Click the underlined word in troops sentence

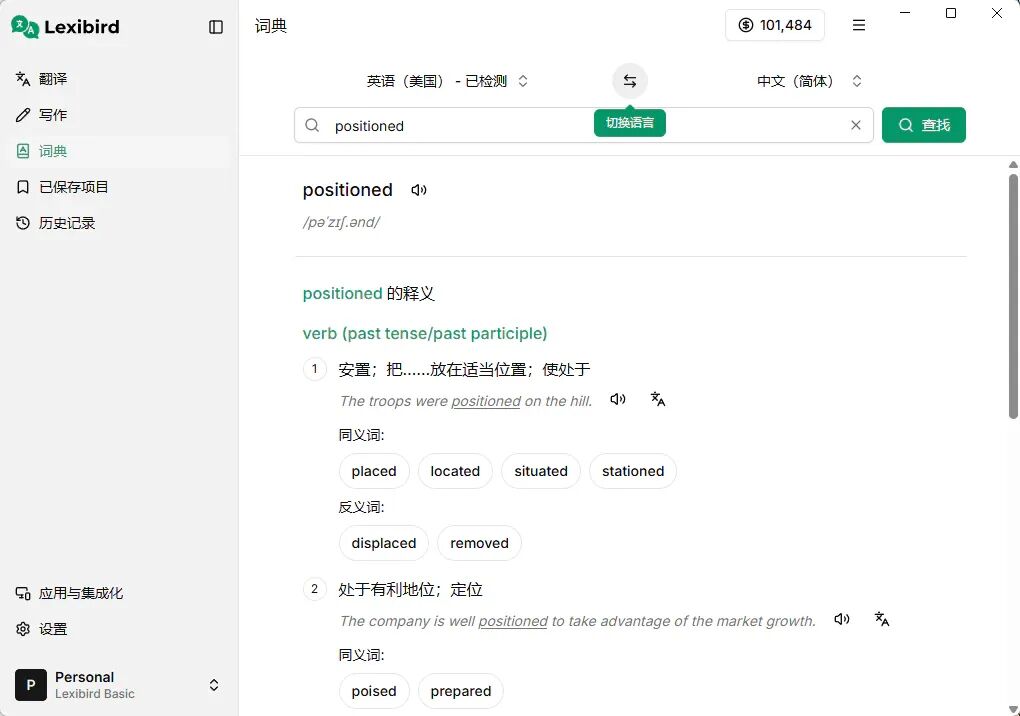coord(486,401)
